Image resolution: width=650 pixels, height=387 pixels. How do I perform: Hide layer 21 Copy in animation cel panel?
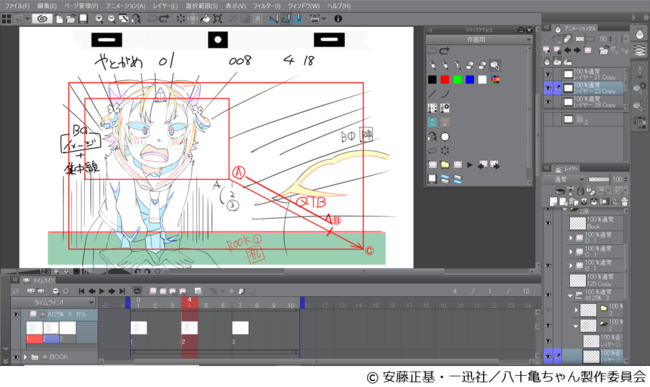coord(548,75)
